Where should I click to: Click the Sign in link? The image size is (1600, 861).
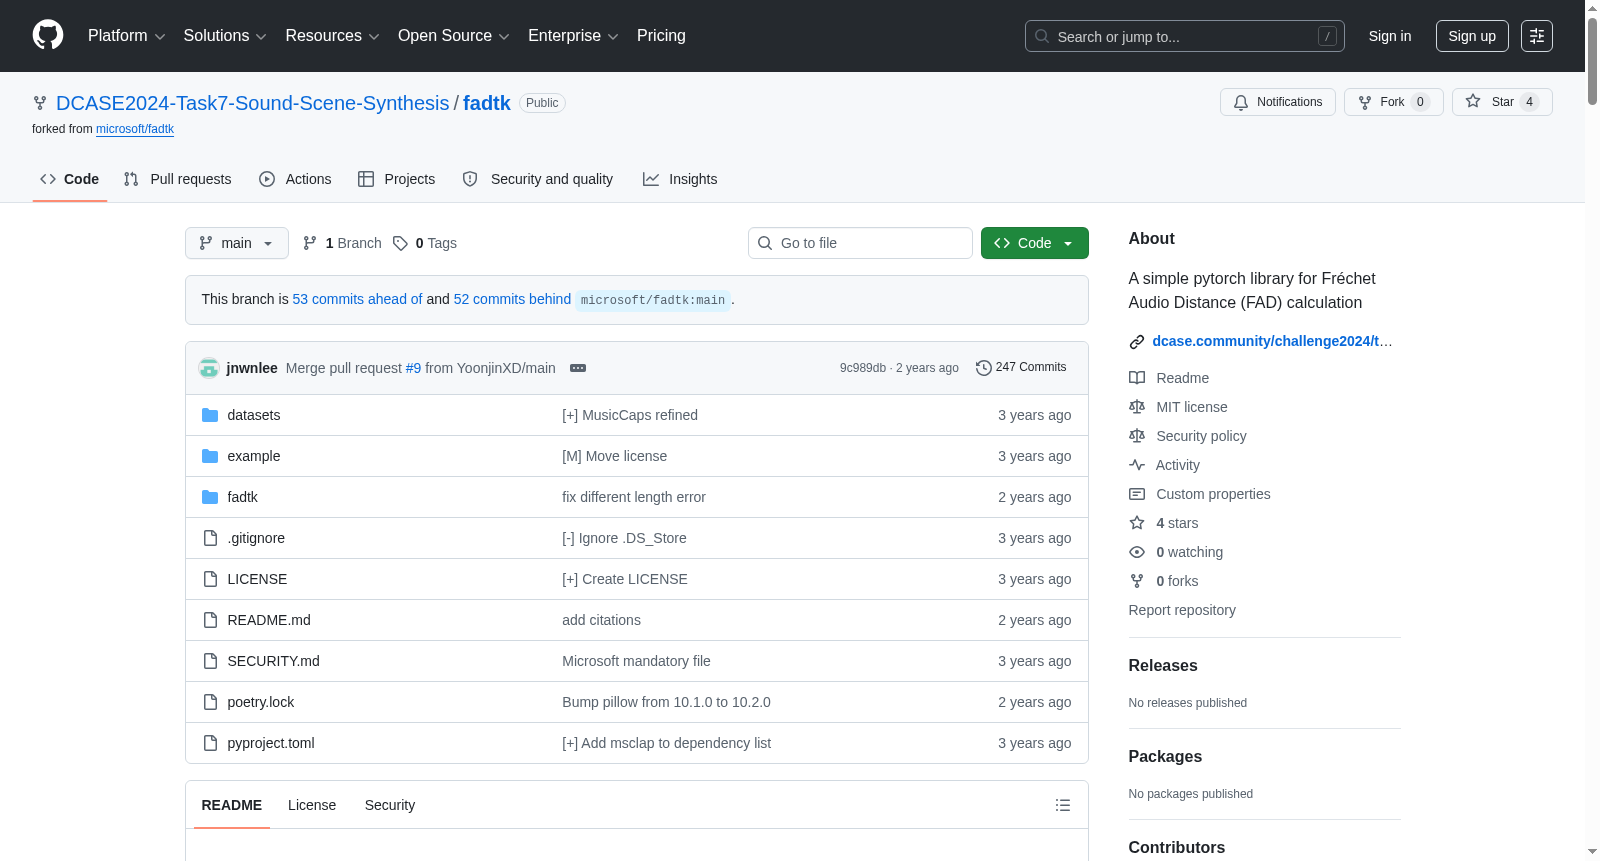click(1390, 36)
